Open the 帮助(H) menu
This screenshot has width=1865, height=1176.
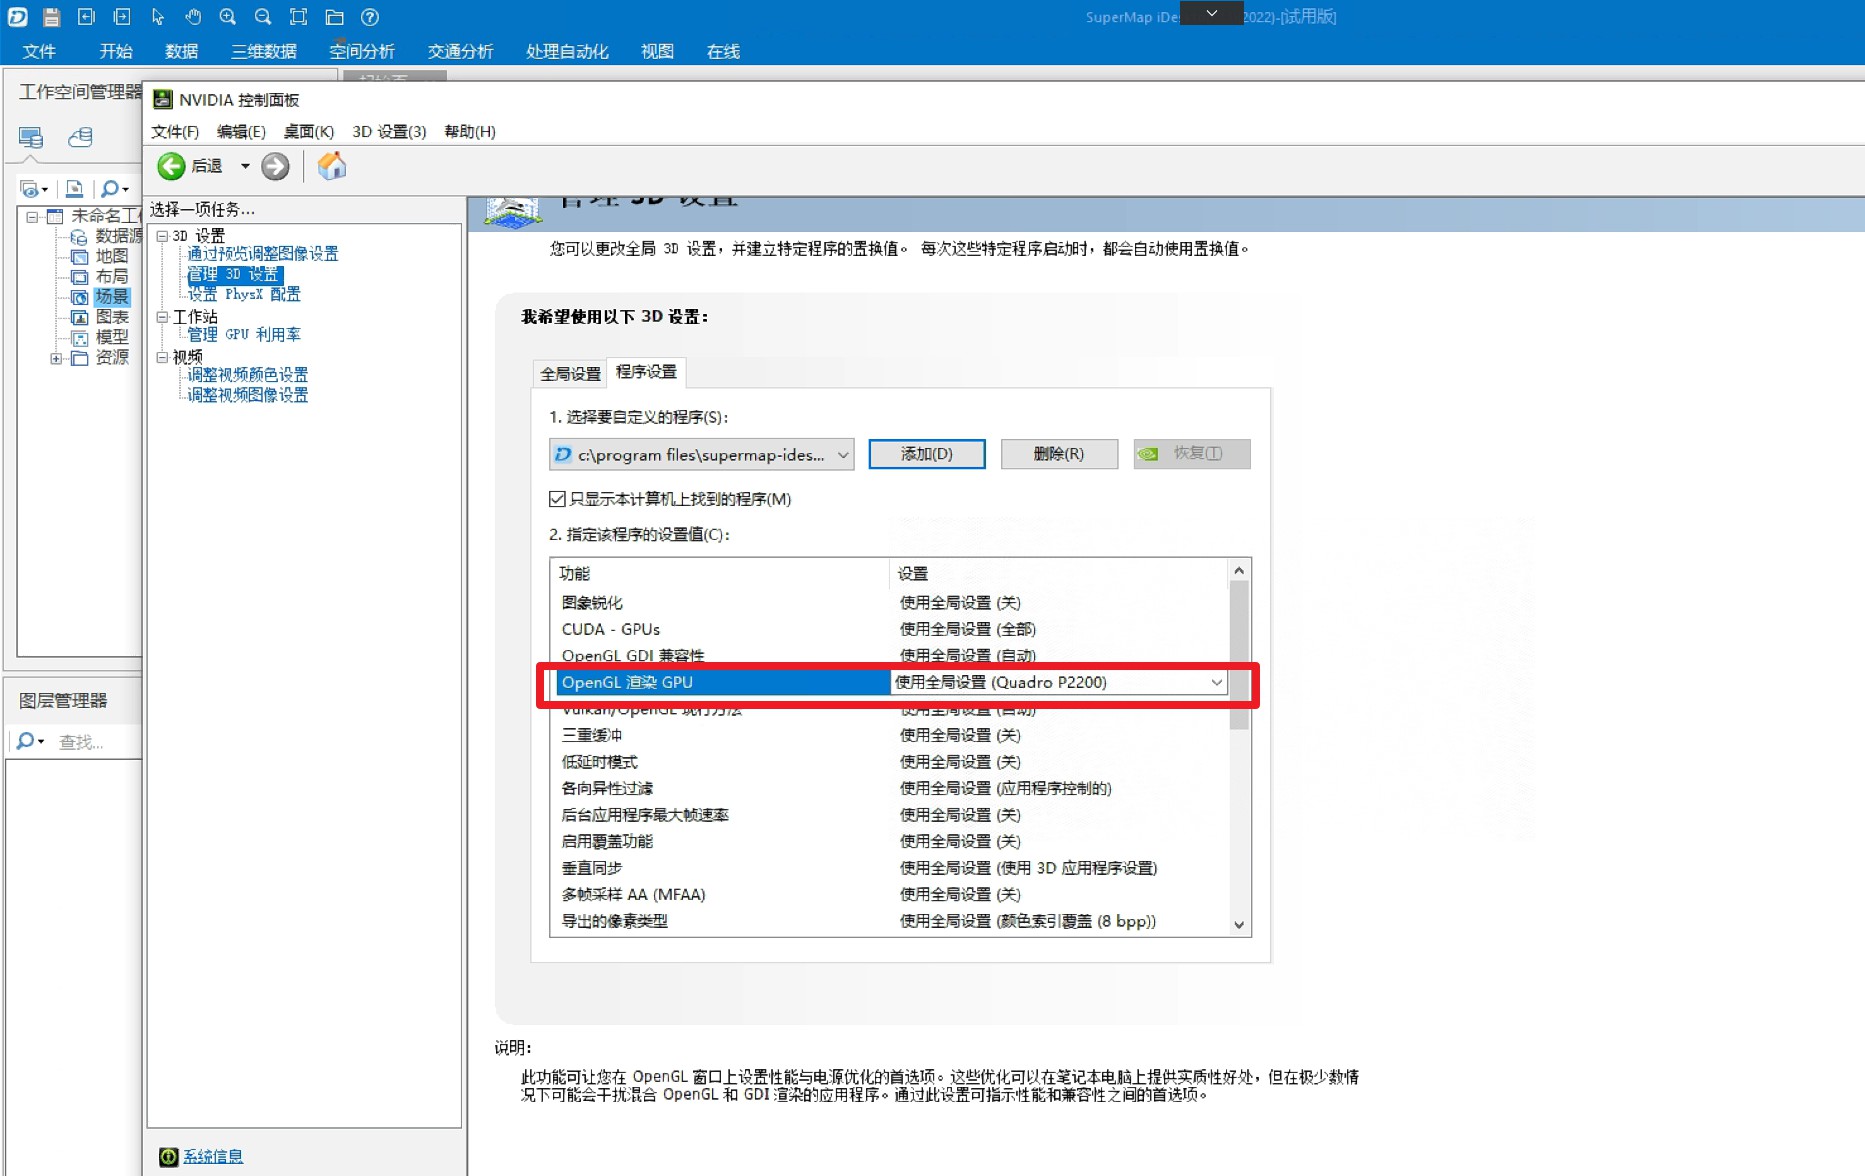point(470,131)
